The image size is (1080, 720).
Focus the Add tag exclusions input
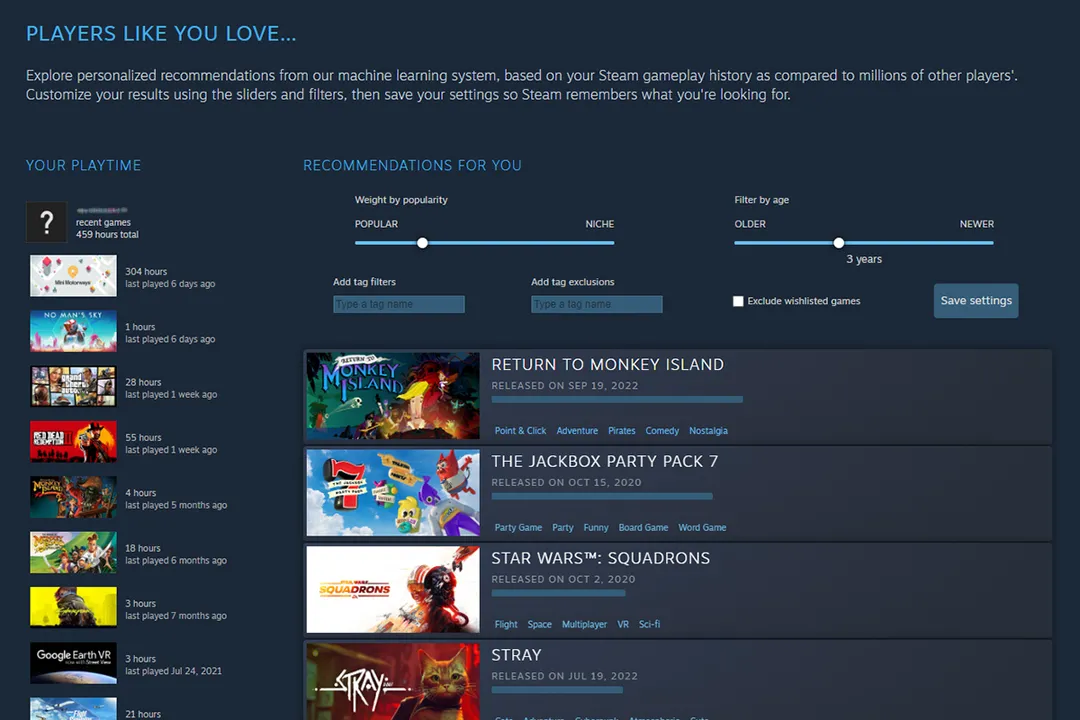point(596,304)
